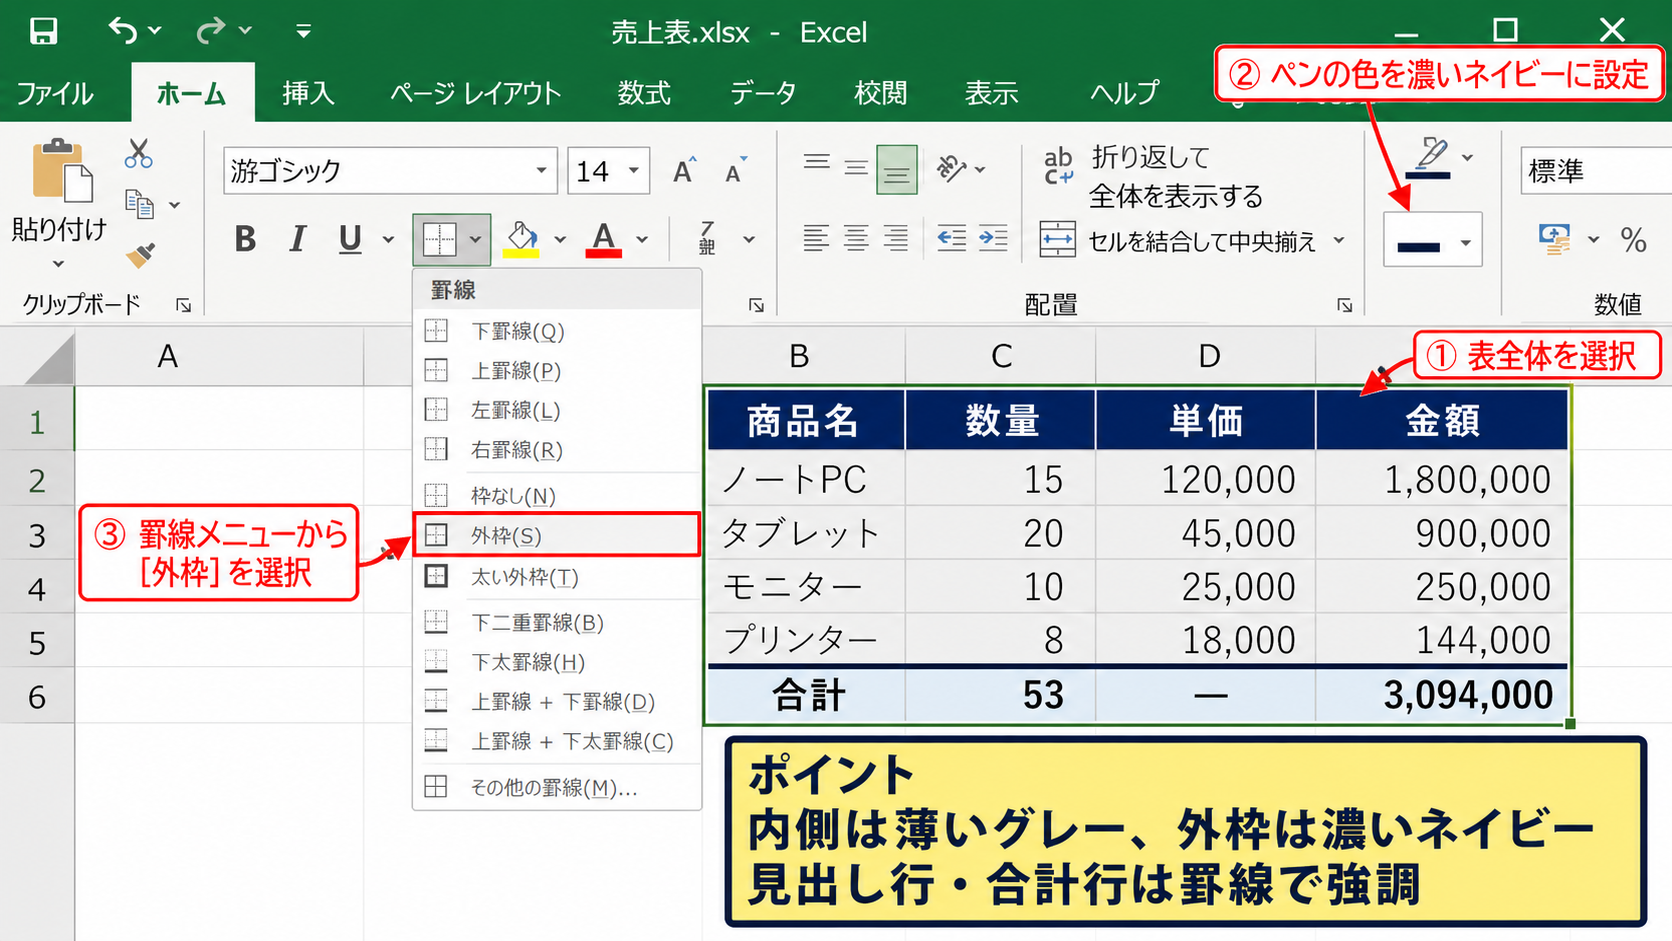The height and width of the screenshot is (941, 1672).
Task: Click Align Left icon
Action: pos(817,239)
